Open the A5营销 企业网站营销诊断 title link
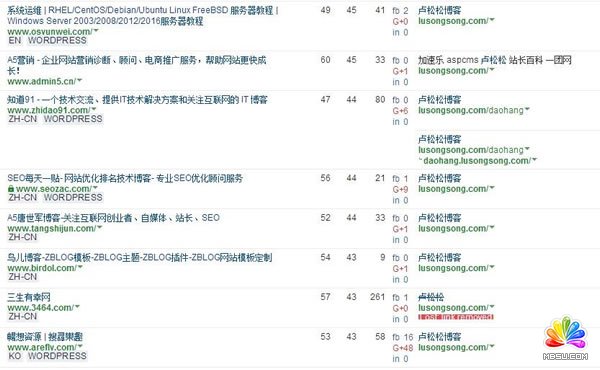The image size is (600, 370). [x=137, y=65]
